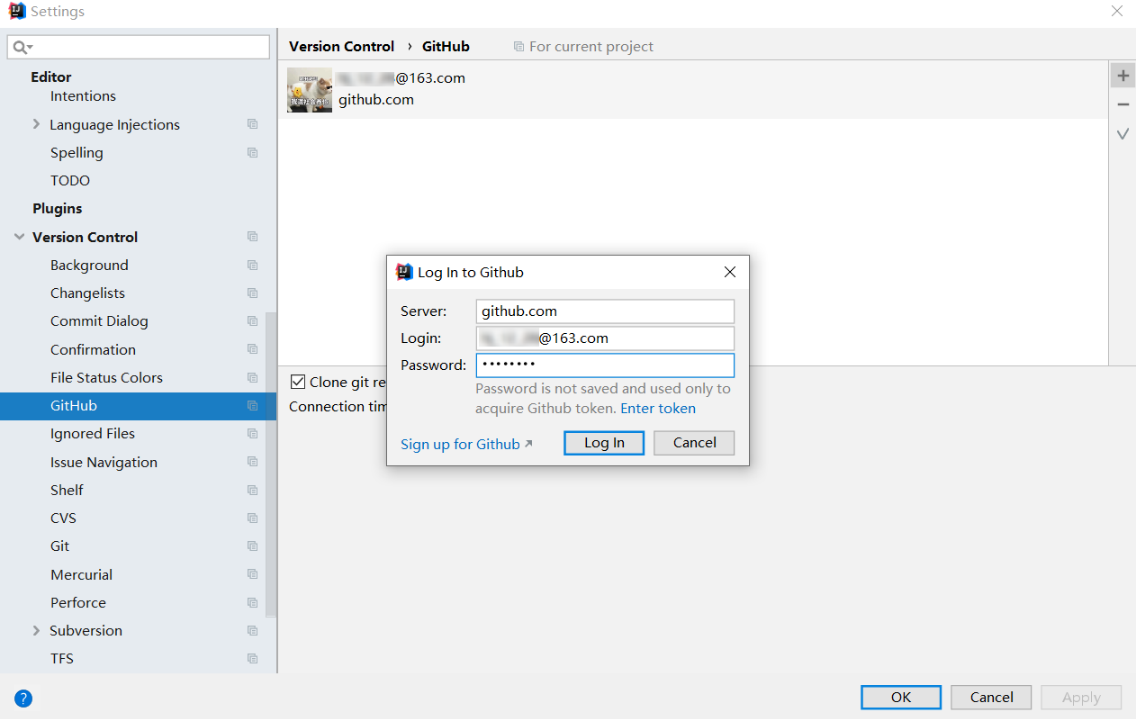Open the Commit Dialog settings page
Viewport: 1136px width, 719px height.
[x=99, y=321]
